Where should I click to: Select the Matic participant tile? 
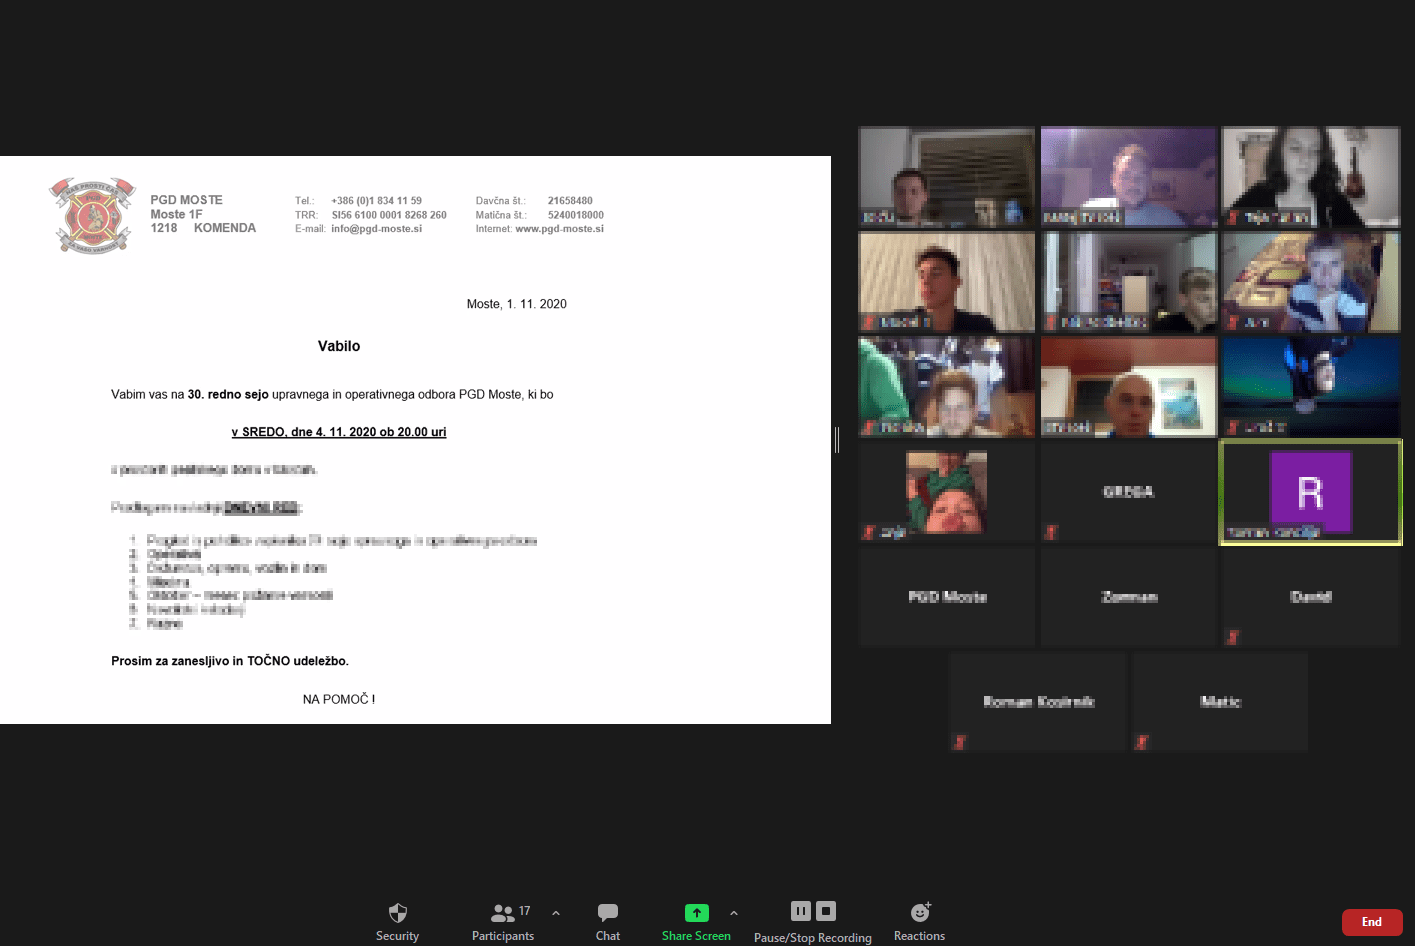tap(1220, 702)
